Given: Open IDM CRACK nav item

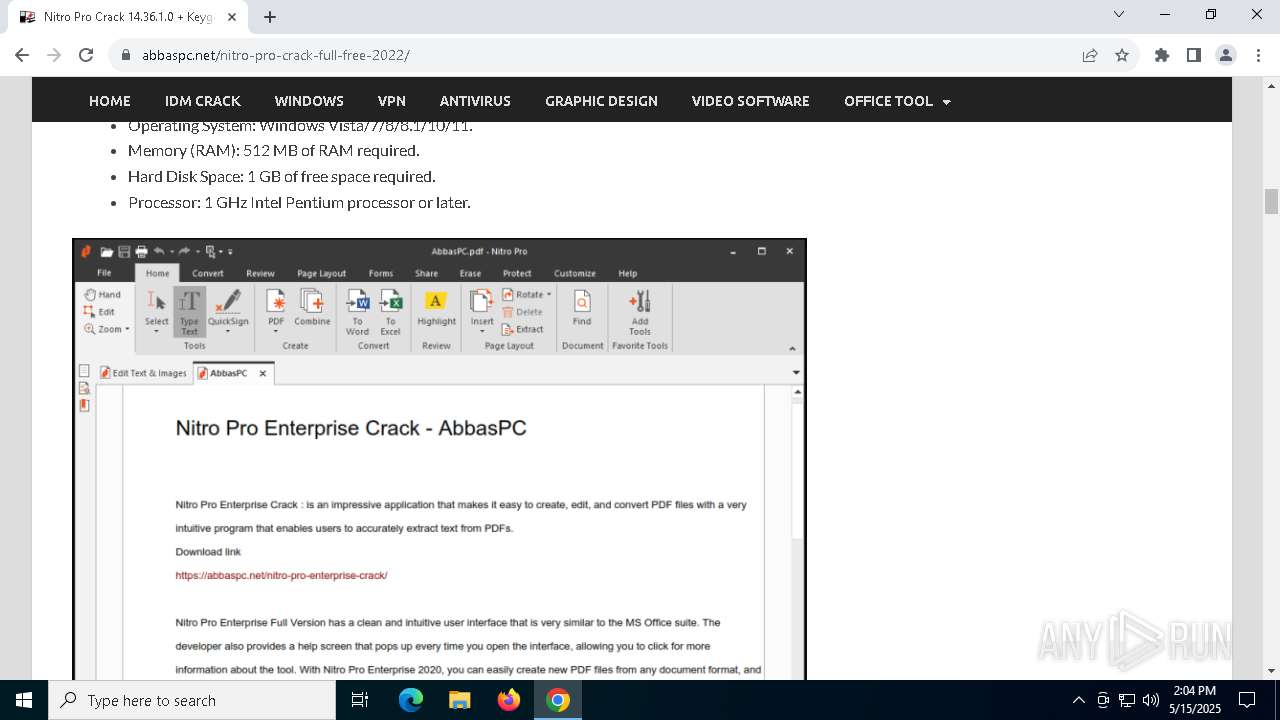Looking at the screenshot, I should point(203,101).
